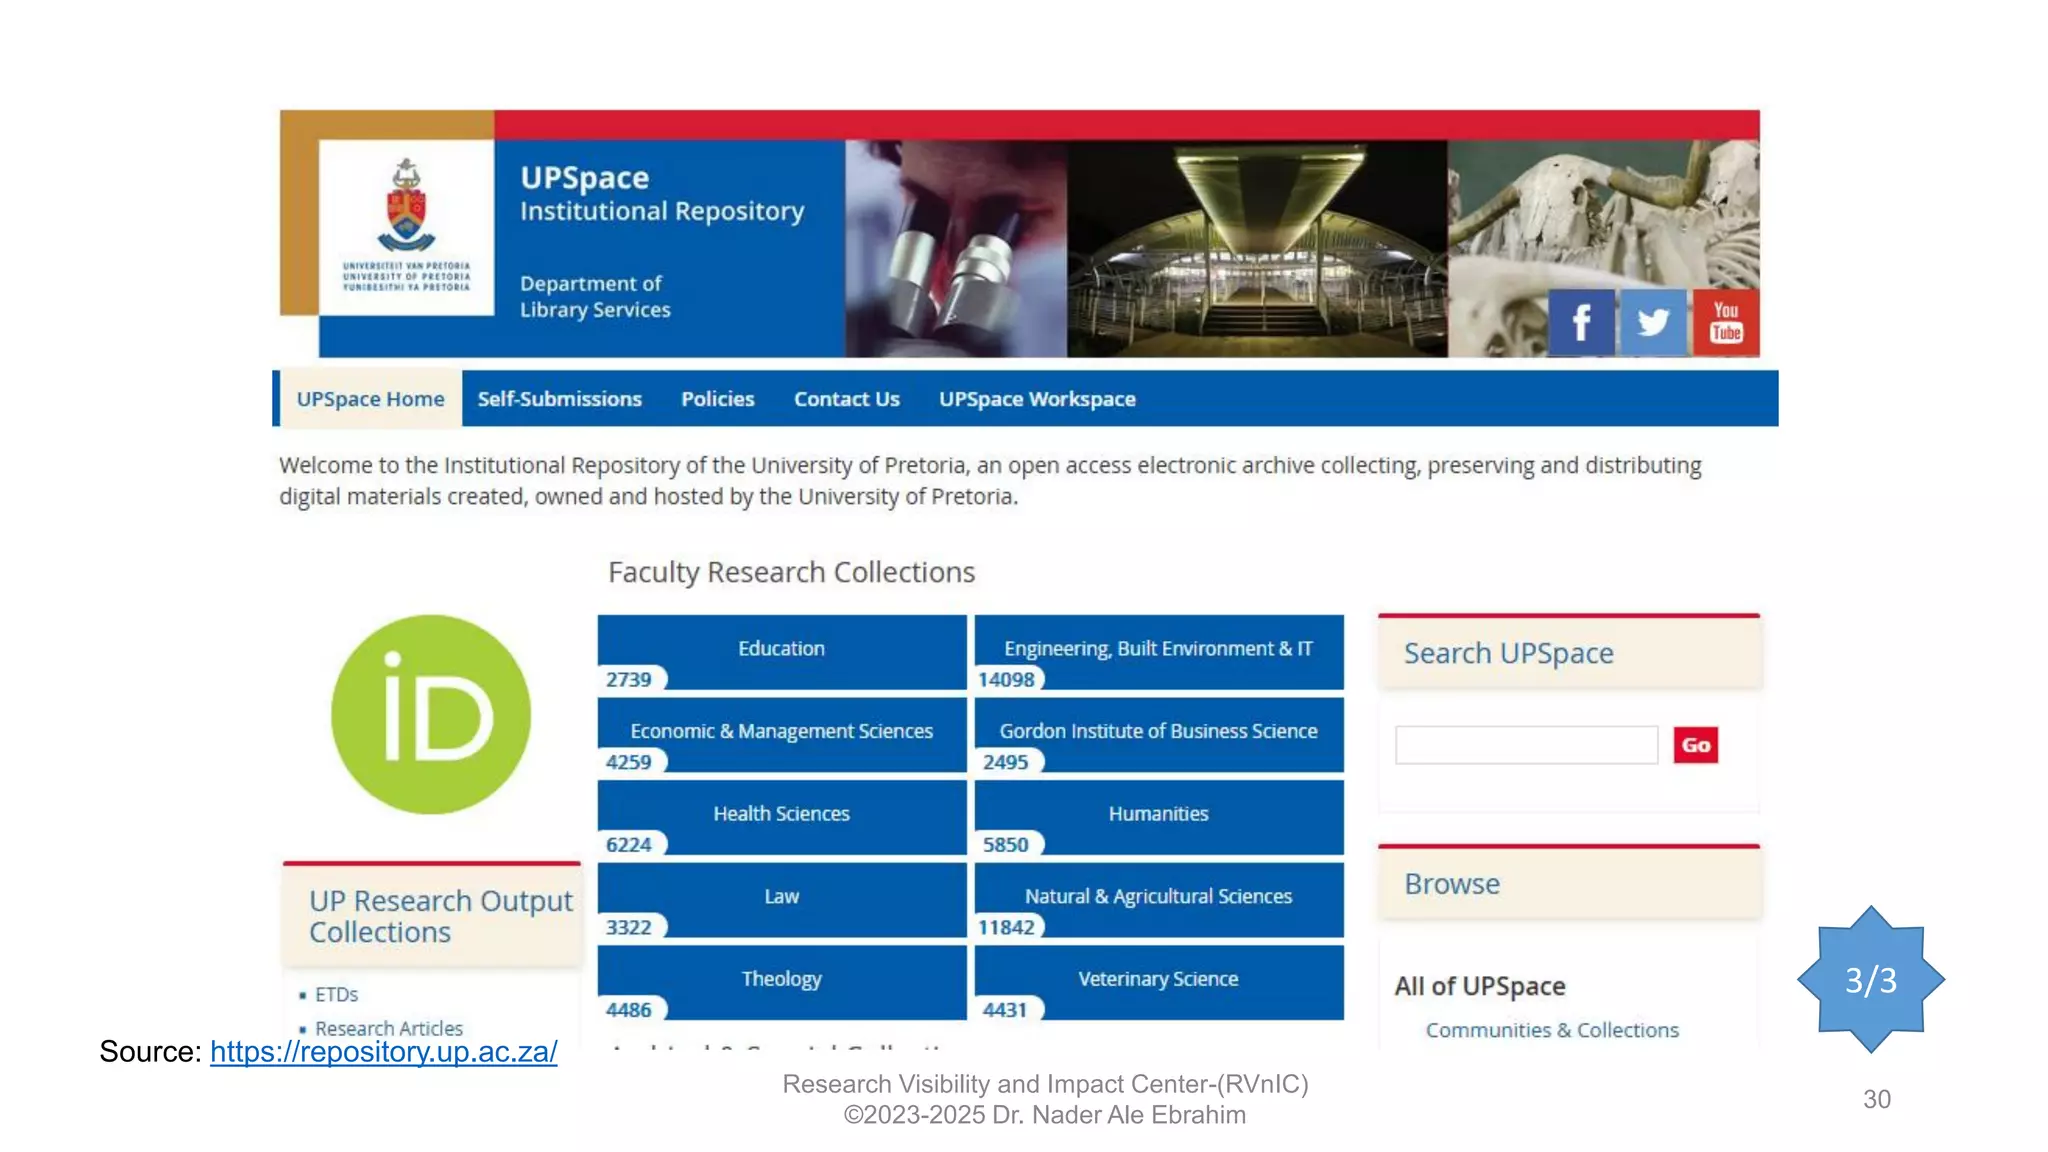Click the Facebook icon in banner
Image resolution: width=2048 pixels, height=1152 pixels.
pos(1581,322)
